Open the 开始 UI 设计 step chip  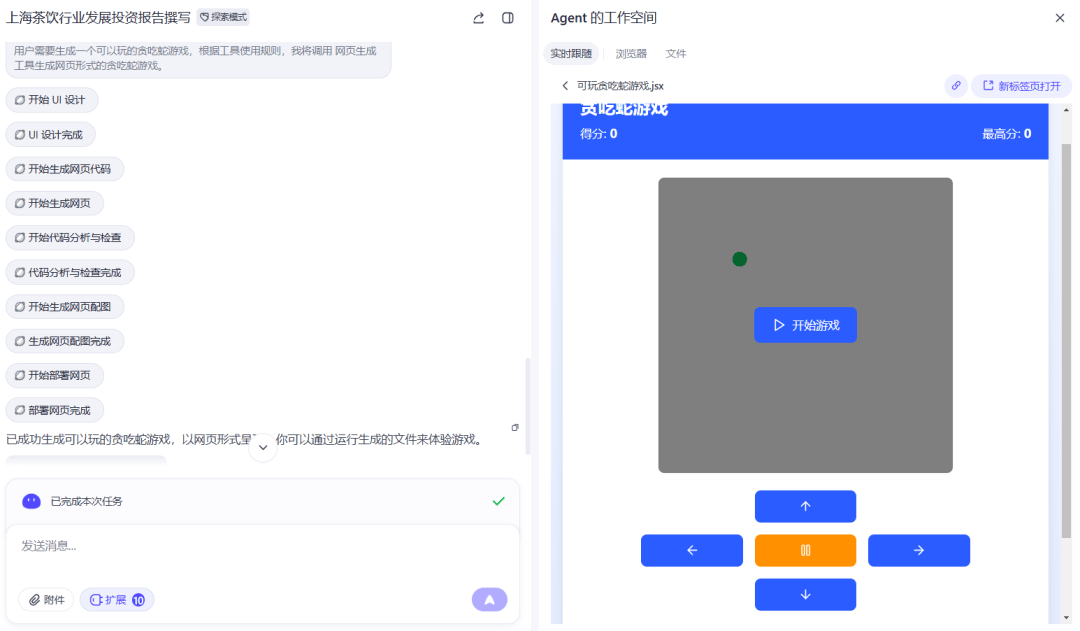[52, 100]
